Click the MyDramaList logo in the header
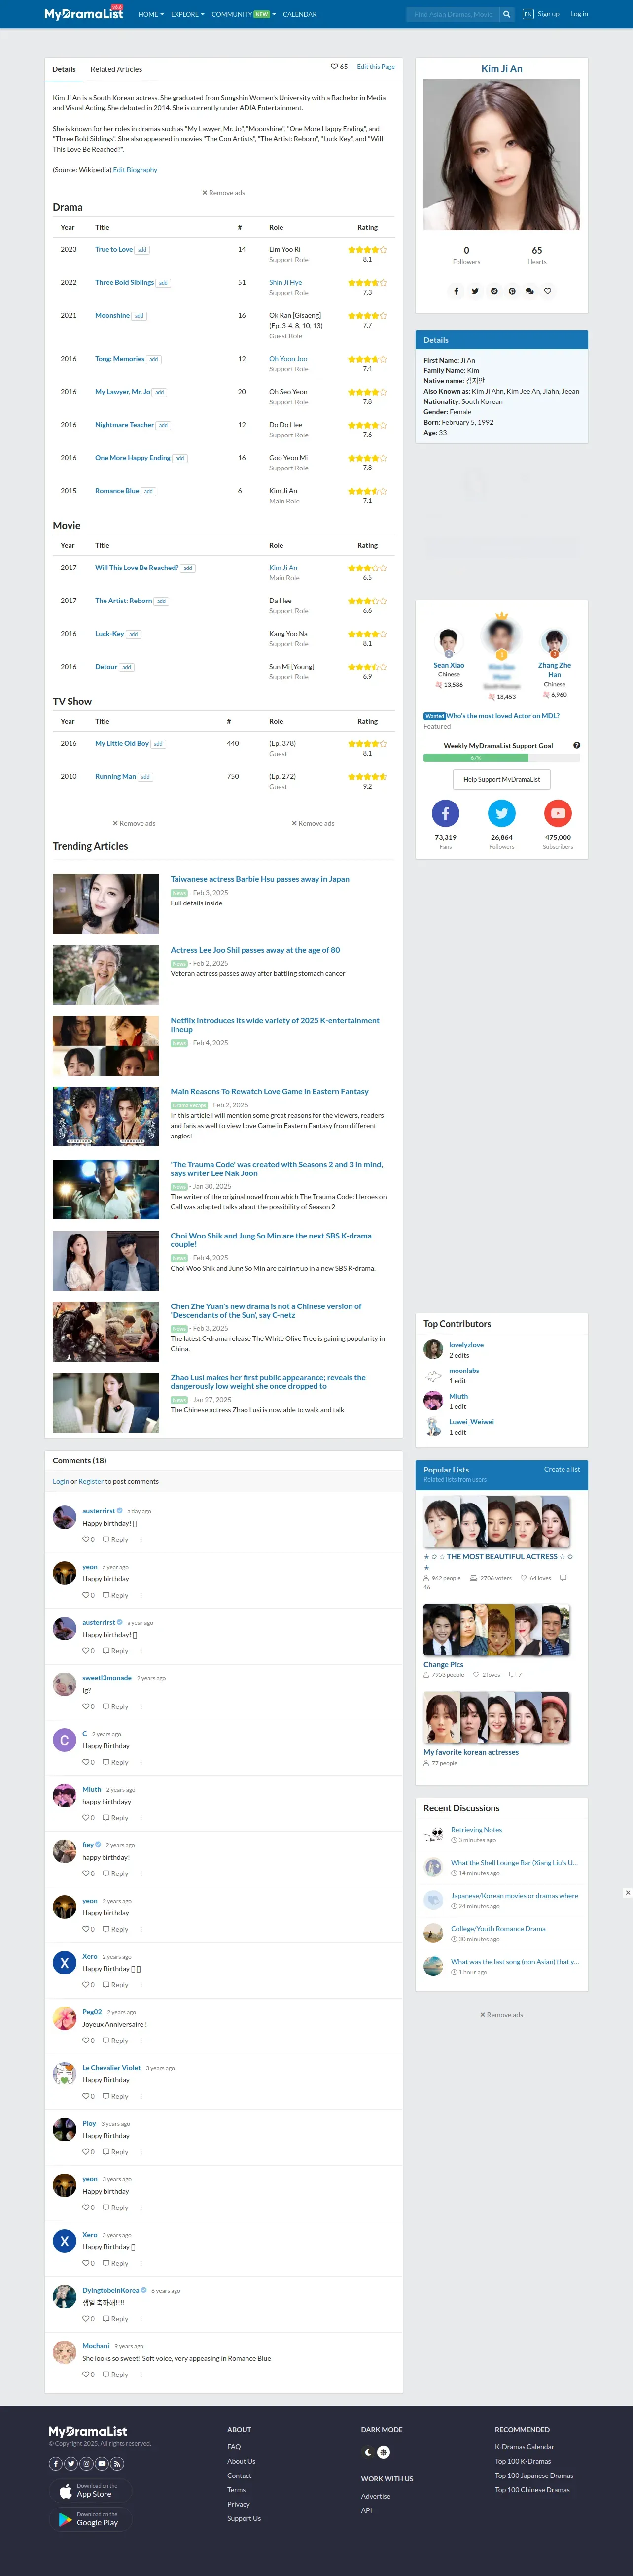Viewport: 633px width, 2576px height. 84,14
